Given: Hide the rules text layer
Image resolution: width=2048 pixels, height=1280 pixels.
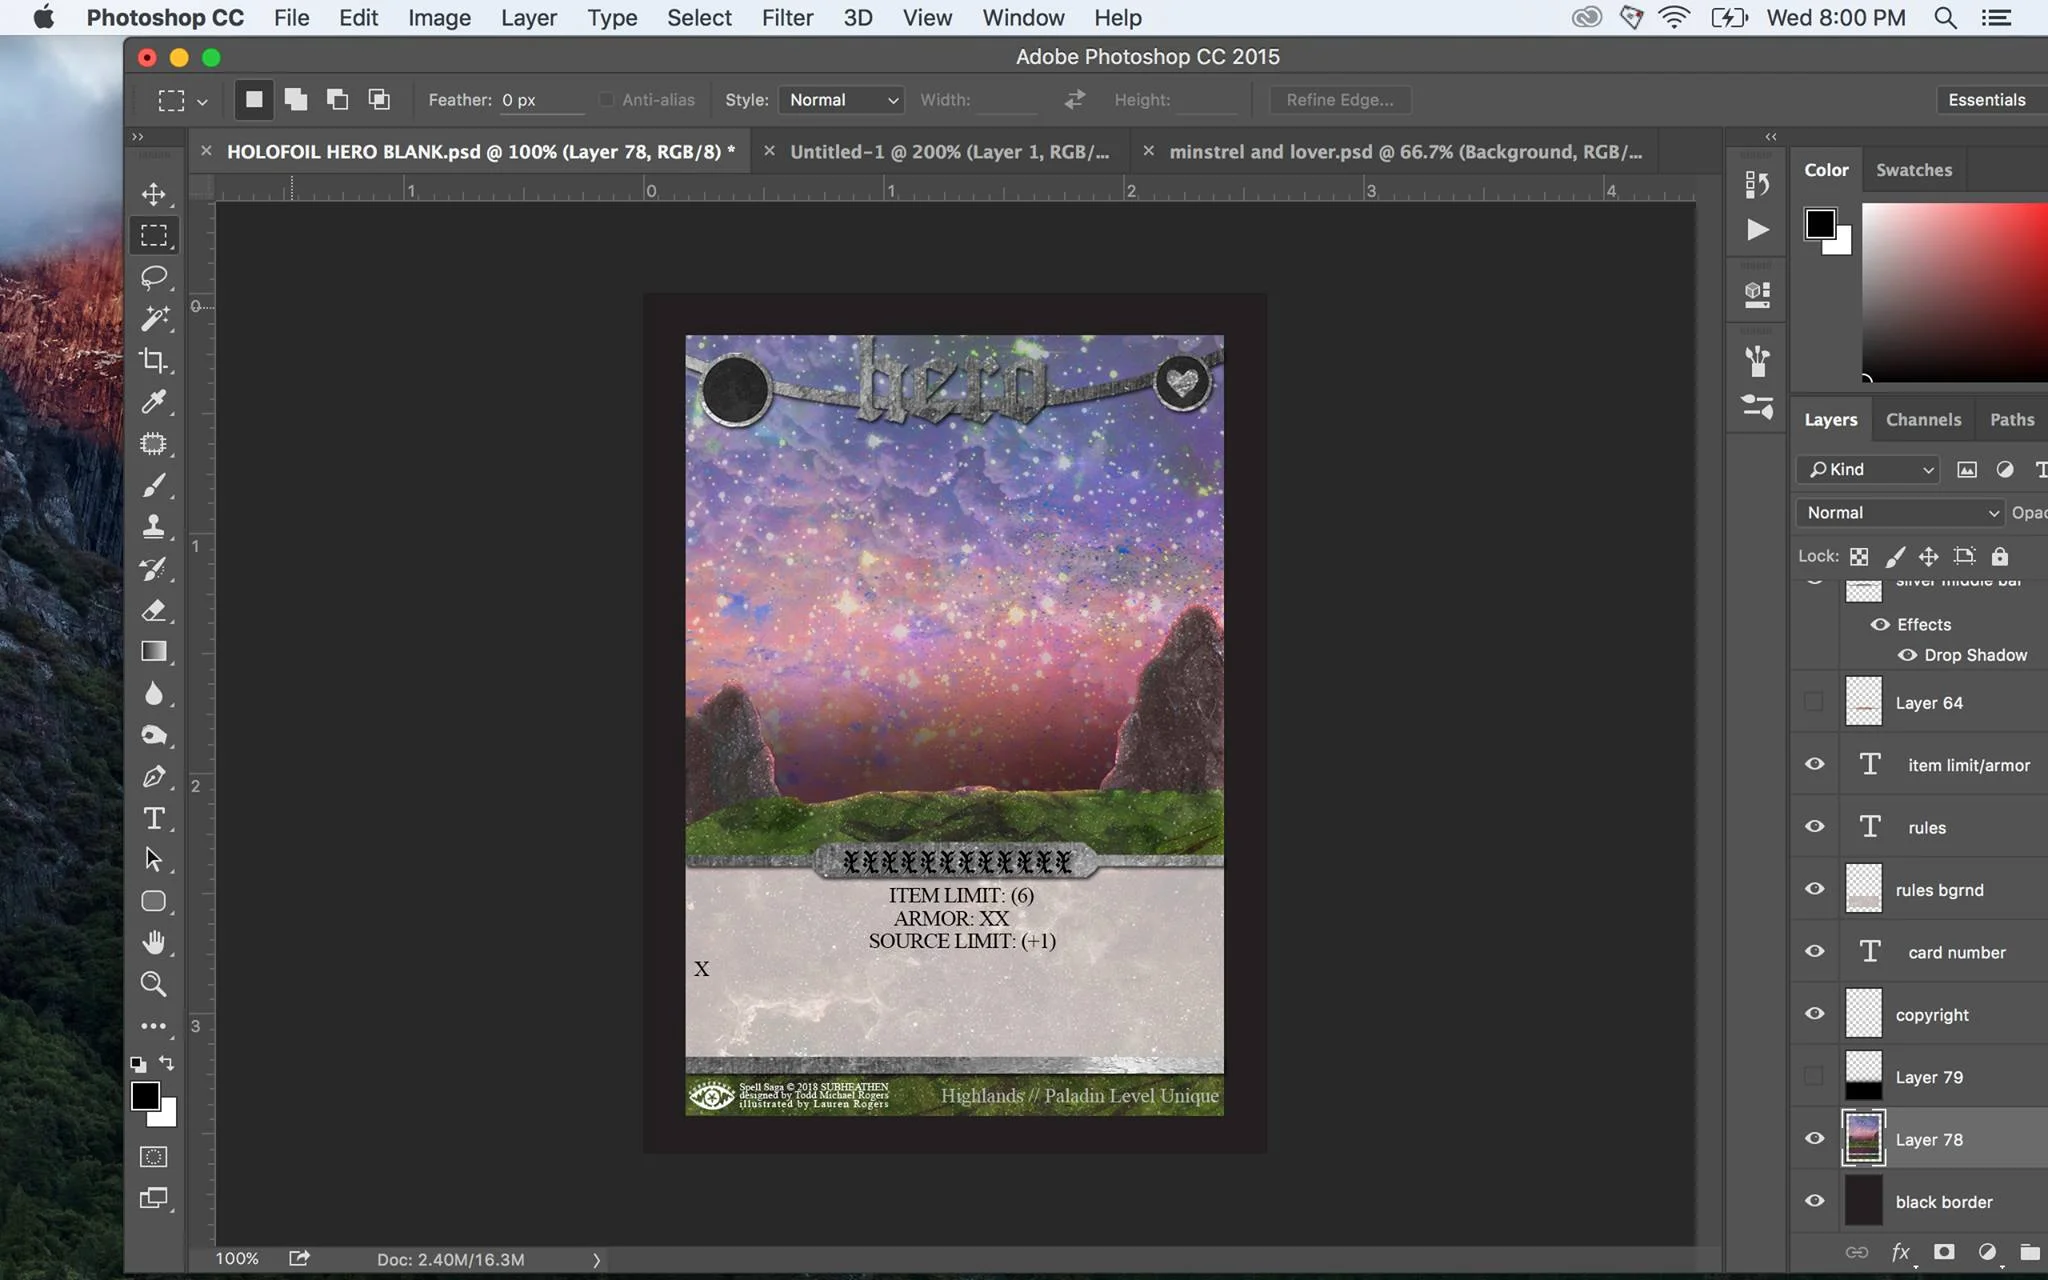Looking at the screenshot, I should [1814, 826].
